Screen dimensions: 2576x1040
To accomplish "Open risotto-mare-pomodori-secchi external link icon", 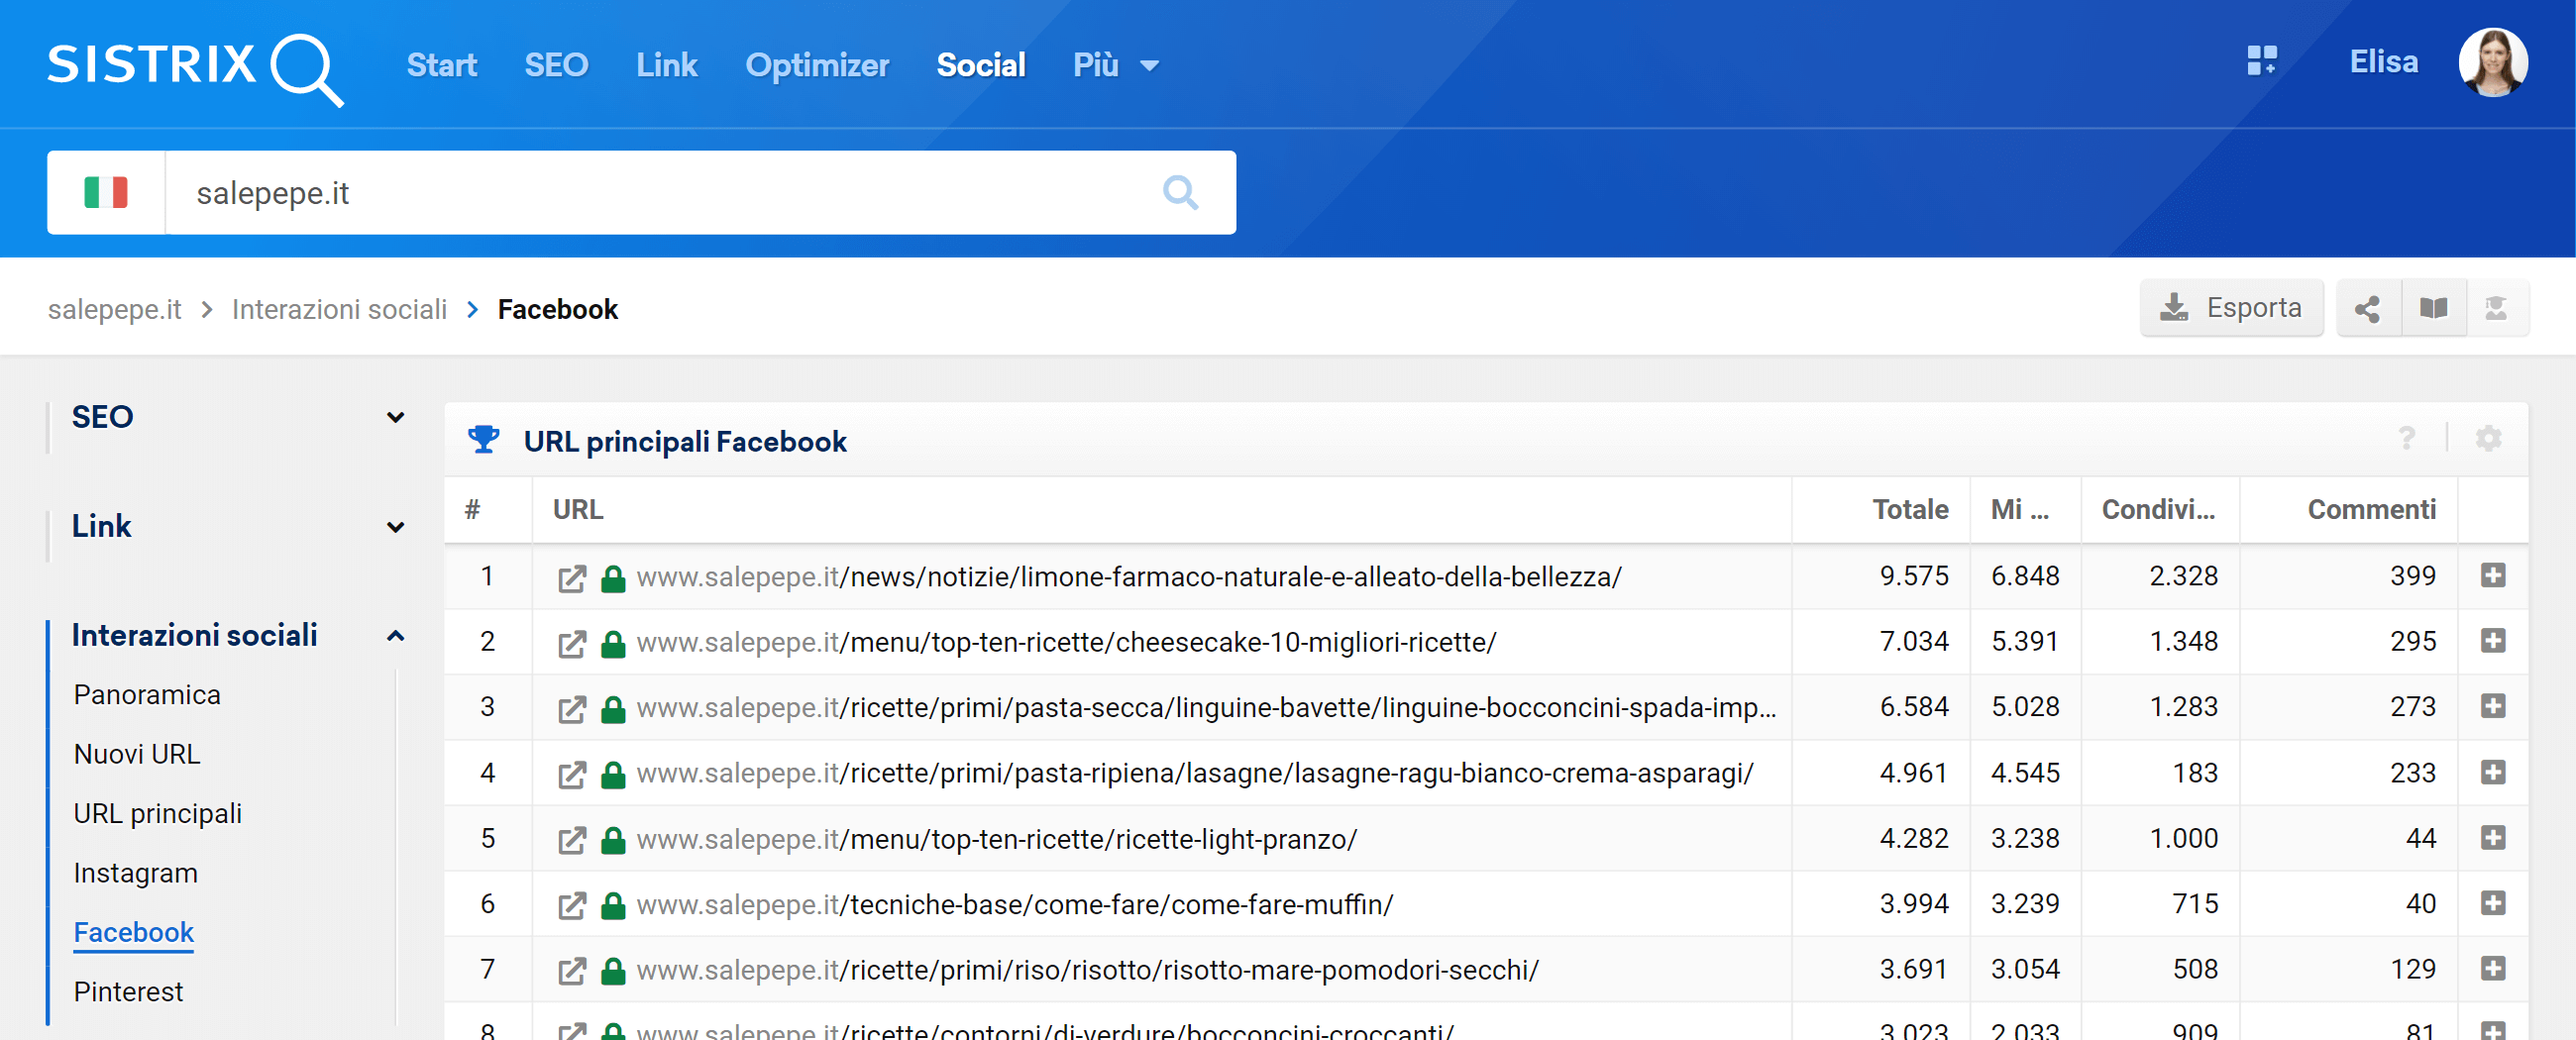I will 572,970.
